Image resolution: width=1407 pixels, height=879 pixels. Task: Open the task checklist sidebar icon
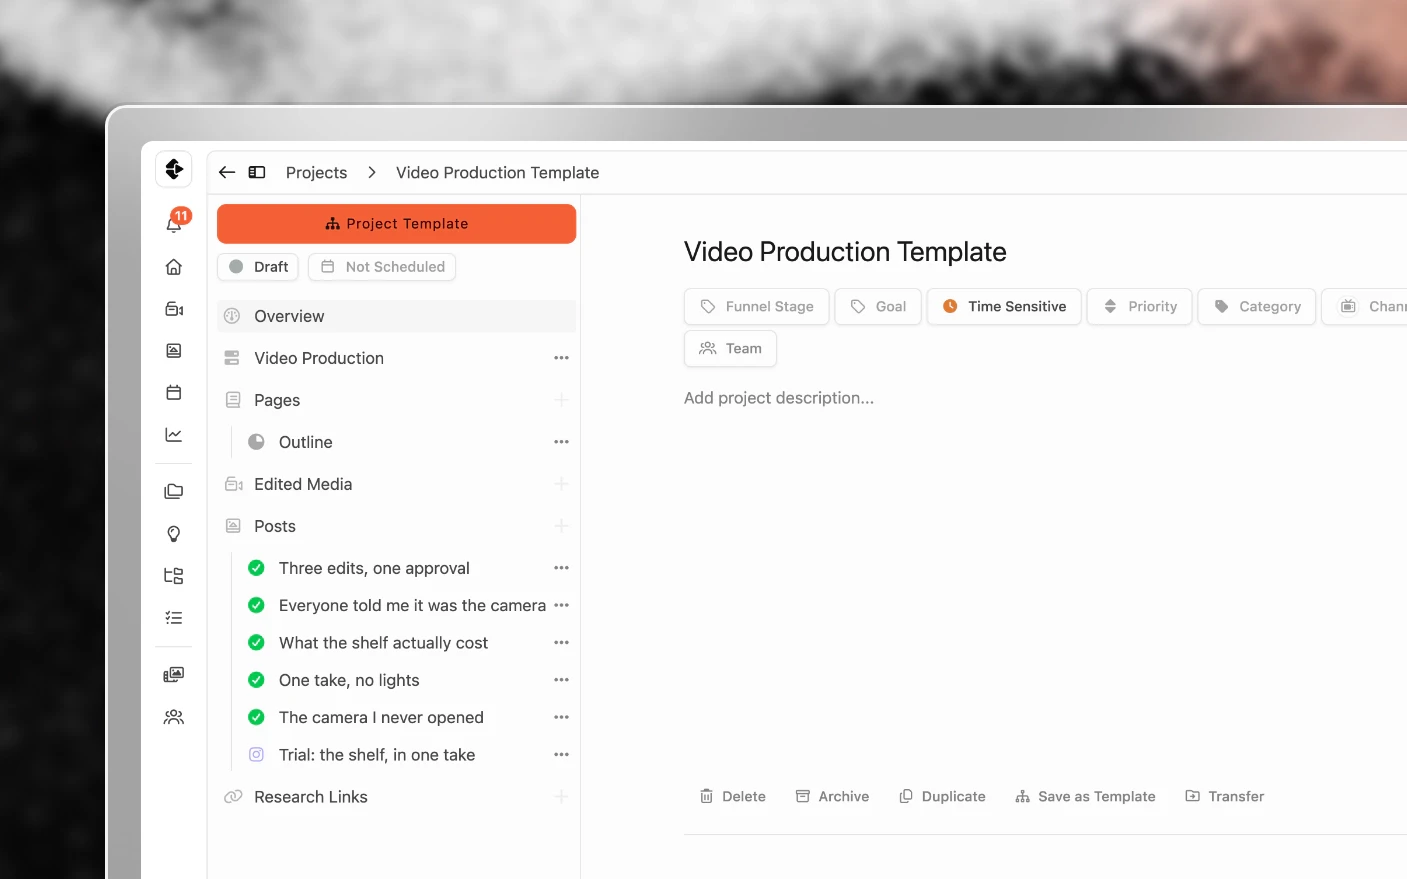click(174, 618)
